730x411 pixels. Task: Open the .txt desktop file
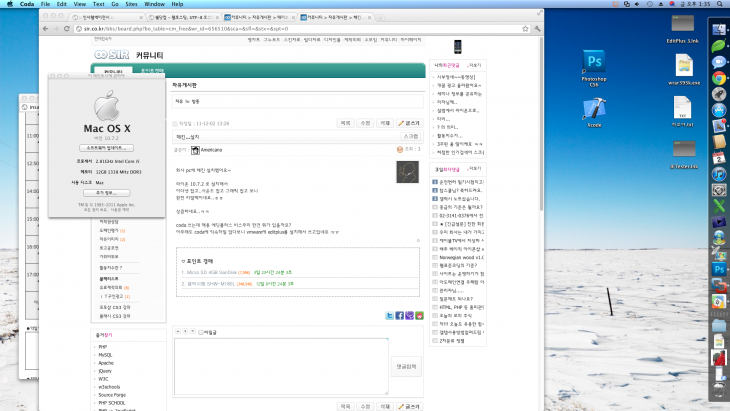[x=683, y=111]
